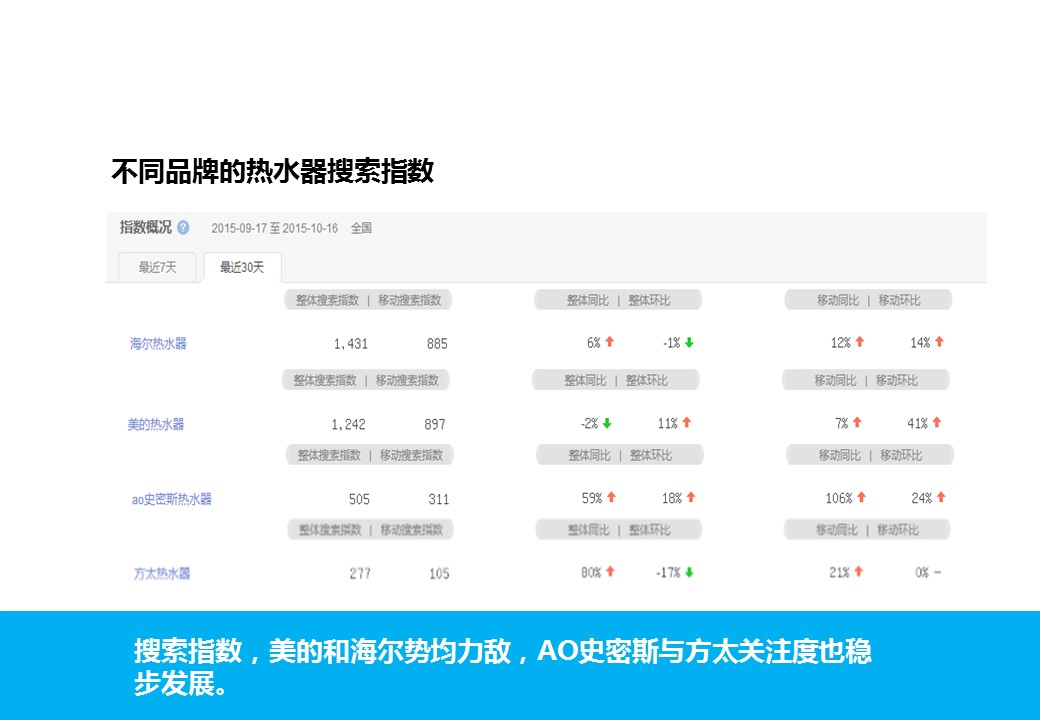This screenshot has width=1040, height=720.
Task: Click the red up arrow beside 18%
Action: pyautogui.click(x=690, y=497)
